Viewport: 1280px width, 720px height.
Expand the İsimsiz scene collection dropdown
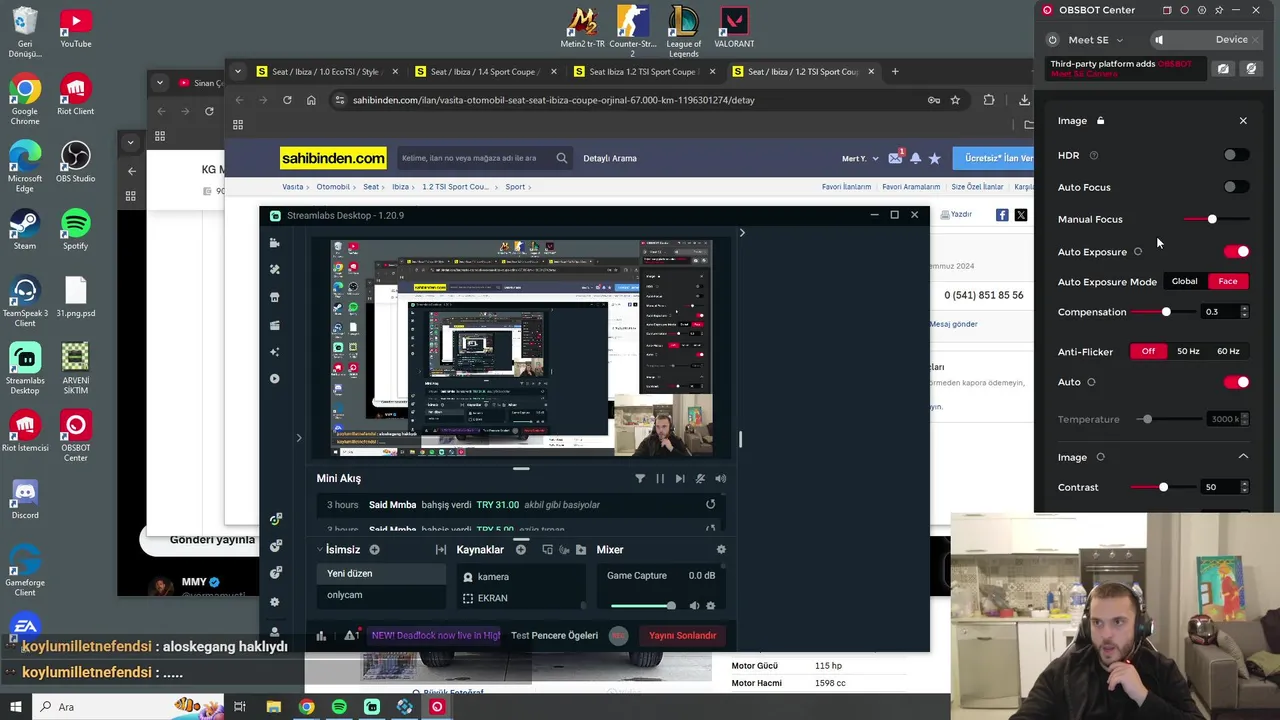click(320, 550)
